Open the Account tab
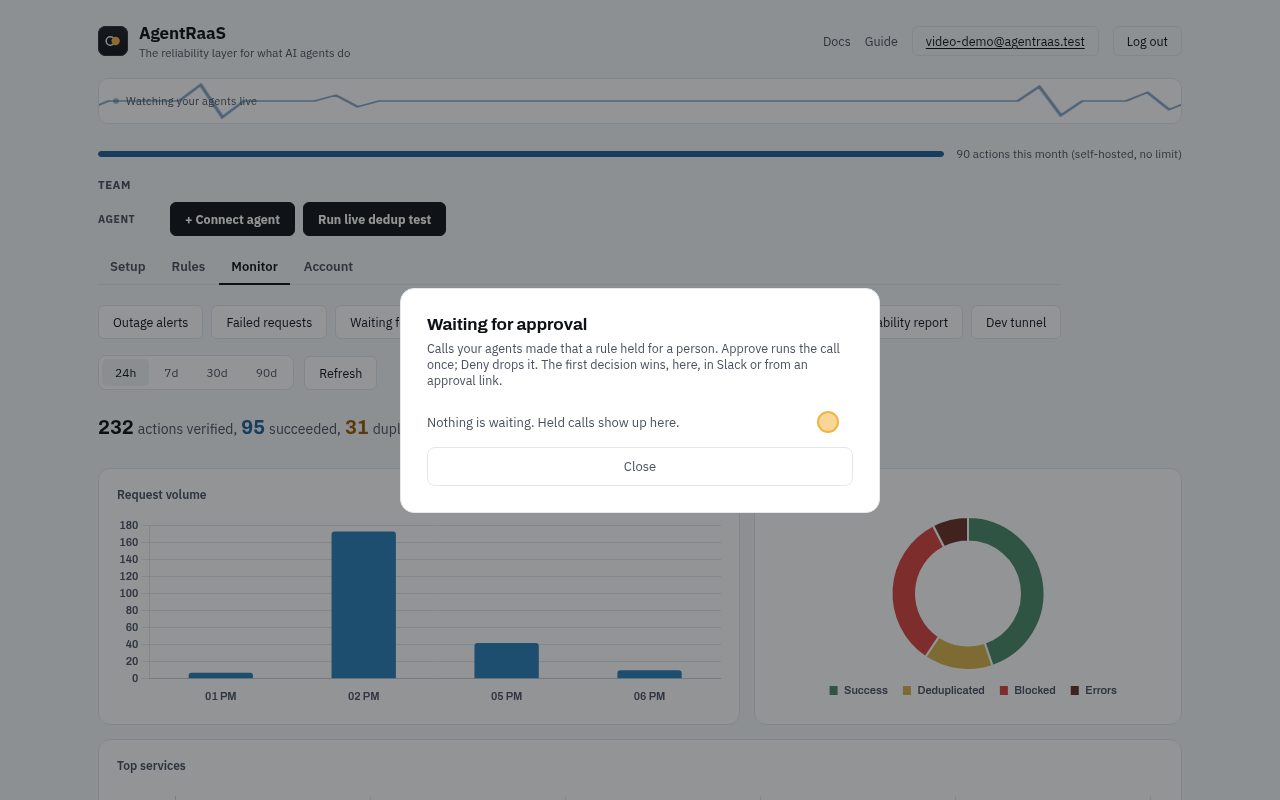1280x800 pixels. 328,266
